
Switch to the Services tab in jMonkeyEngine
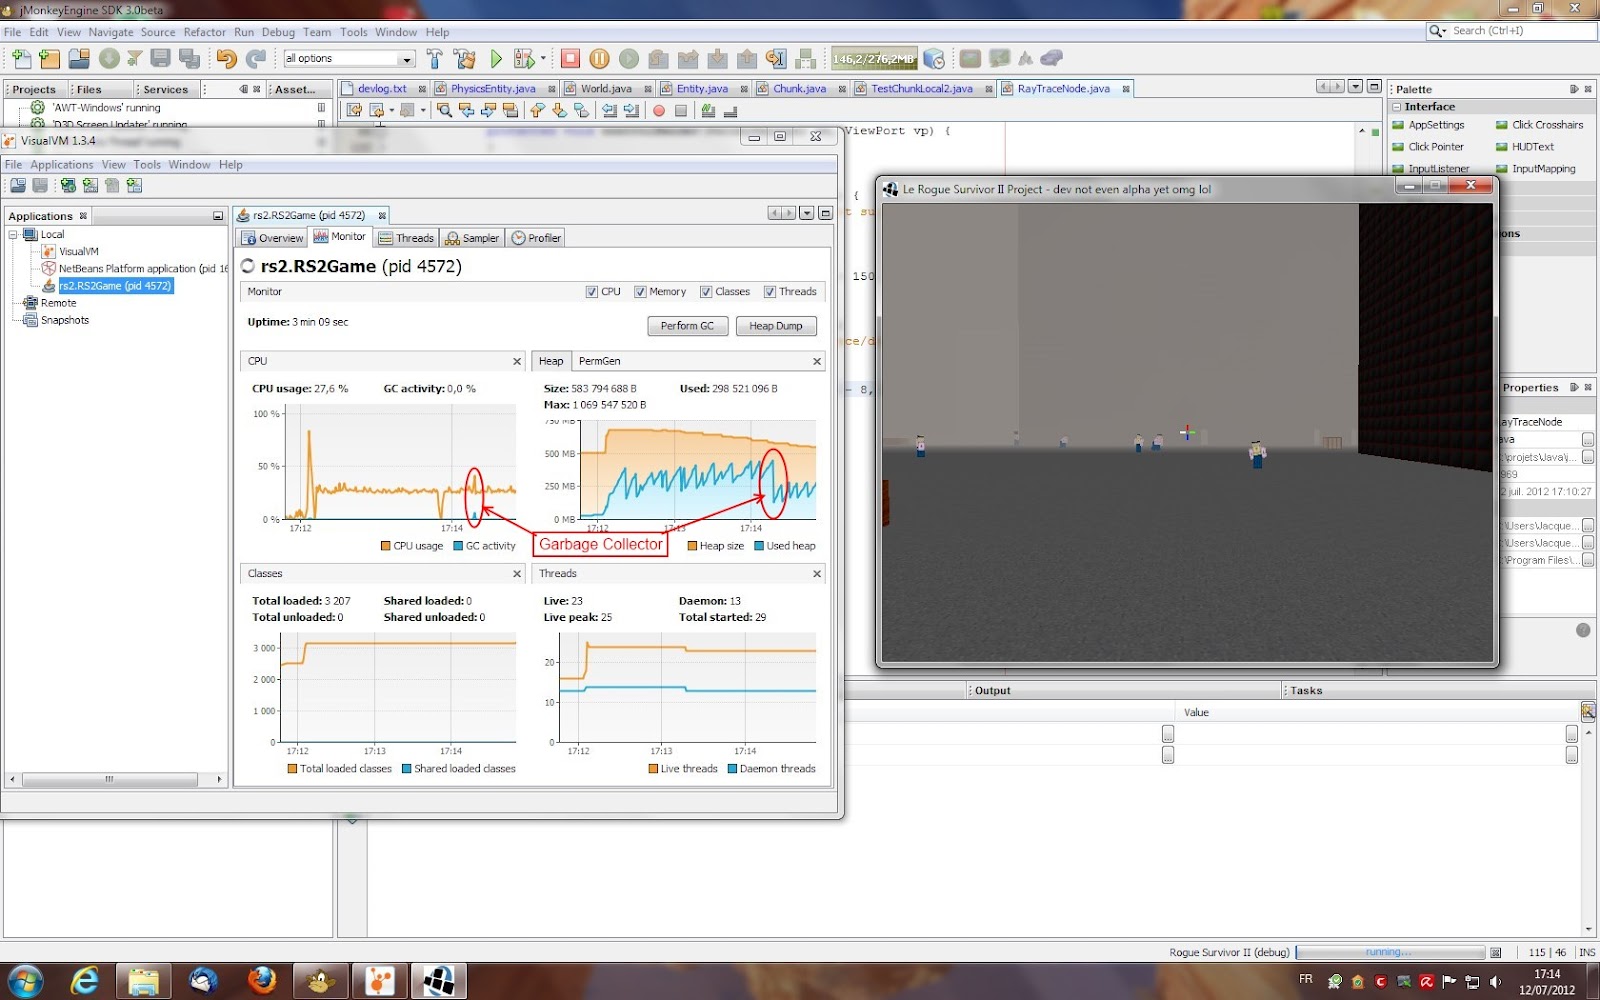click(x=165, y=89)
